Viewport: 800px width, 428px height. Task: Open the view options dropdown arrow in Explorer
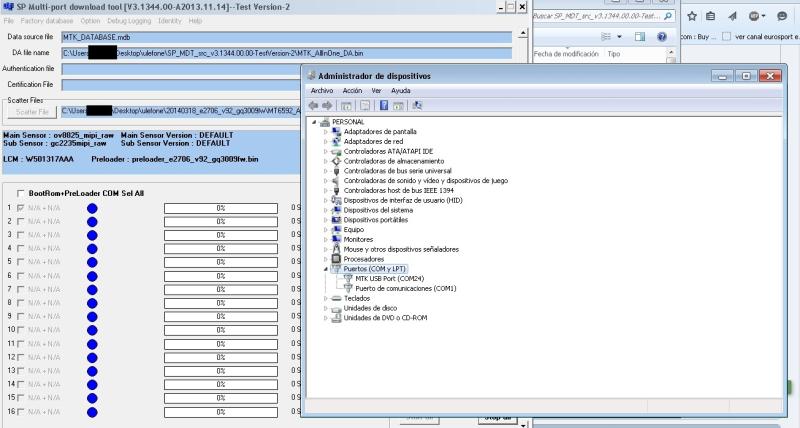click(x=619, y=37)
